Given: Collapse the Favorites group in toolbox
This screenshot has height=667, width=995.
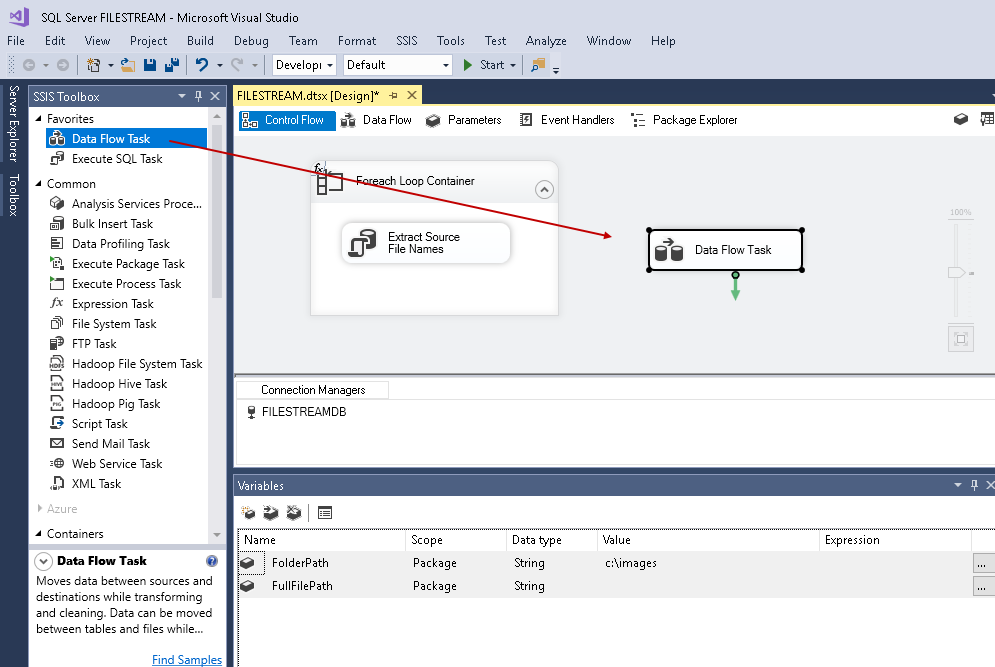Looking at the screenshot, I should (39, 119).
